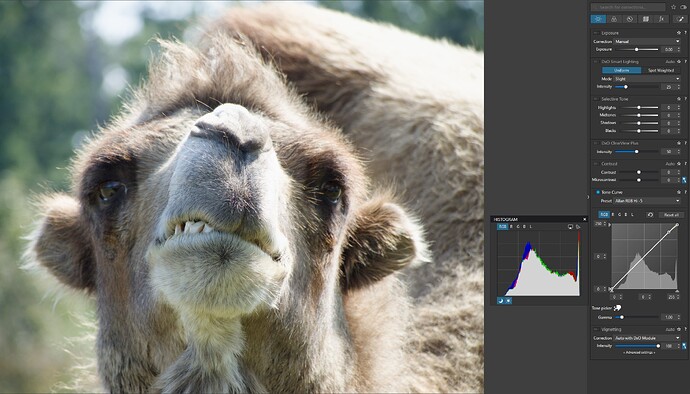Image resolution: width=690 pixels, height=394 pixels.
Task: Toggle the DxO Smart Lighting on/off switch
Action: [595, 62]
